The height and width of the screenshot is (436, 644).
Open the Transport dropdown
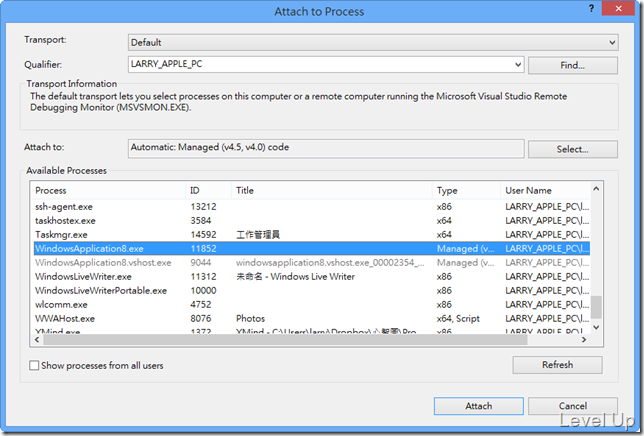(x=373, y=42)
